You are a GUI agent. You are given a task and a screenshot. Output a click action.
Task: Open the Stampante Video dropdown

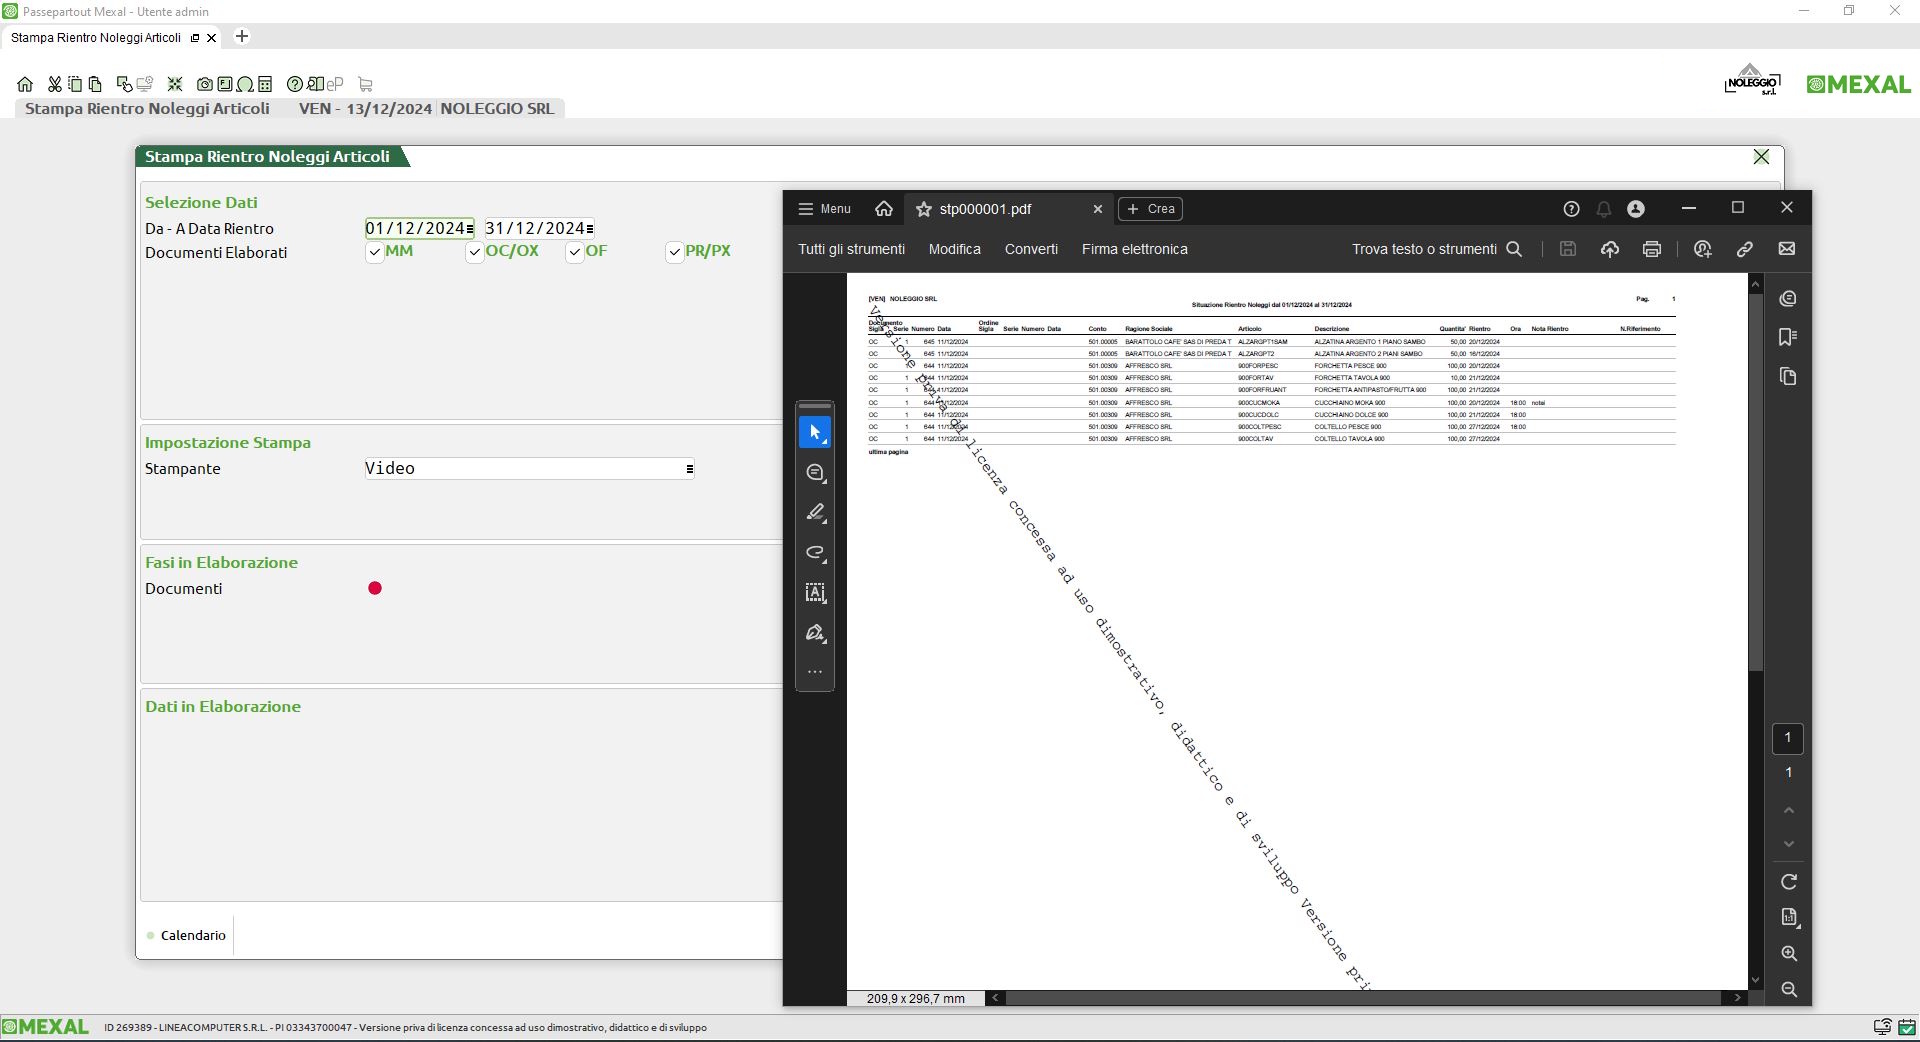(689, 469)
